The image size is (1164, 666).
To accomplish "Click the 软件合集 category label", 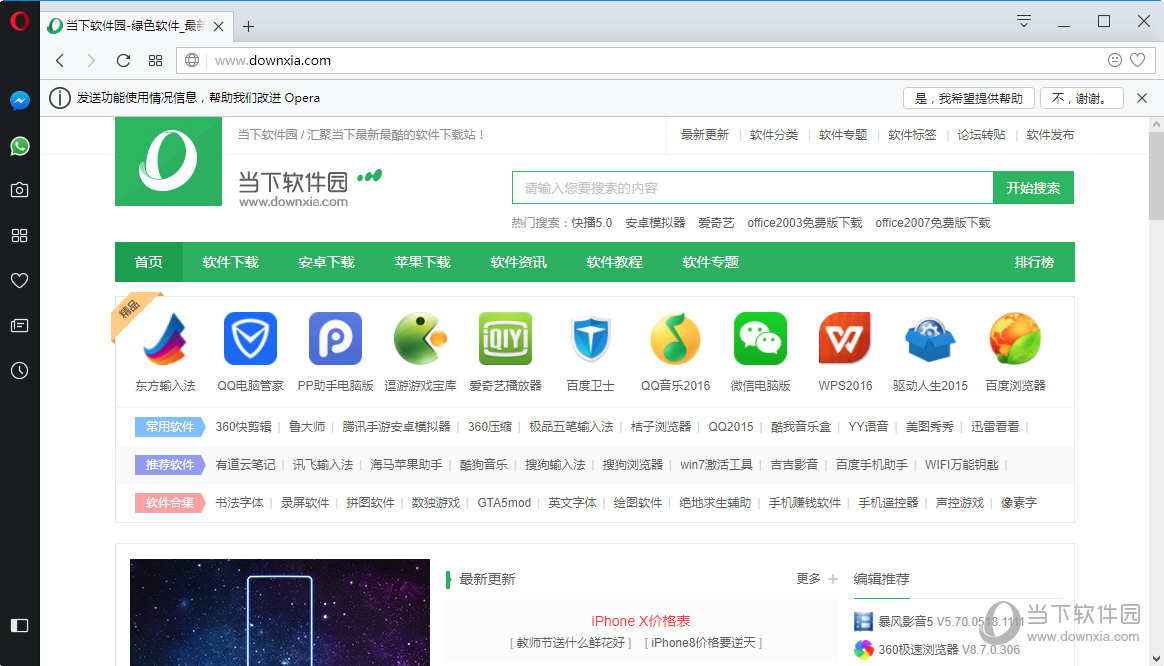I will click(x=169, y=503).
